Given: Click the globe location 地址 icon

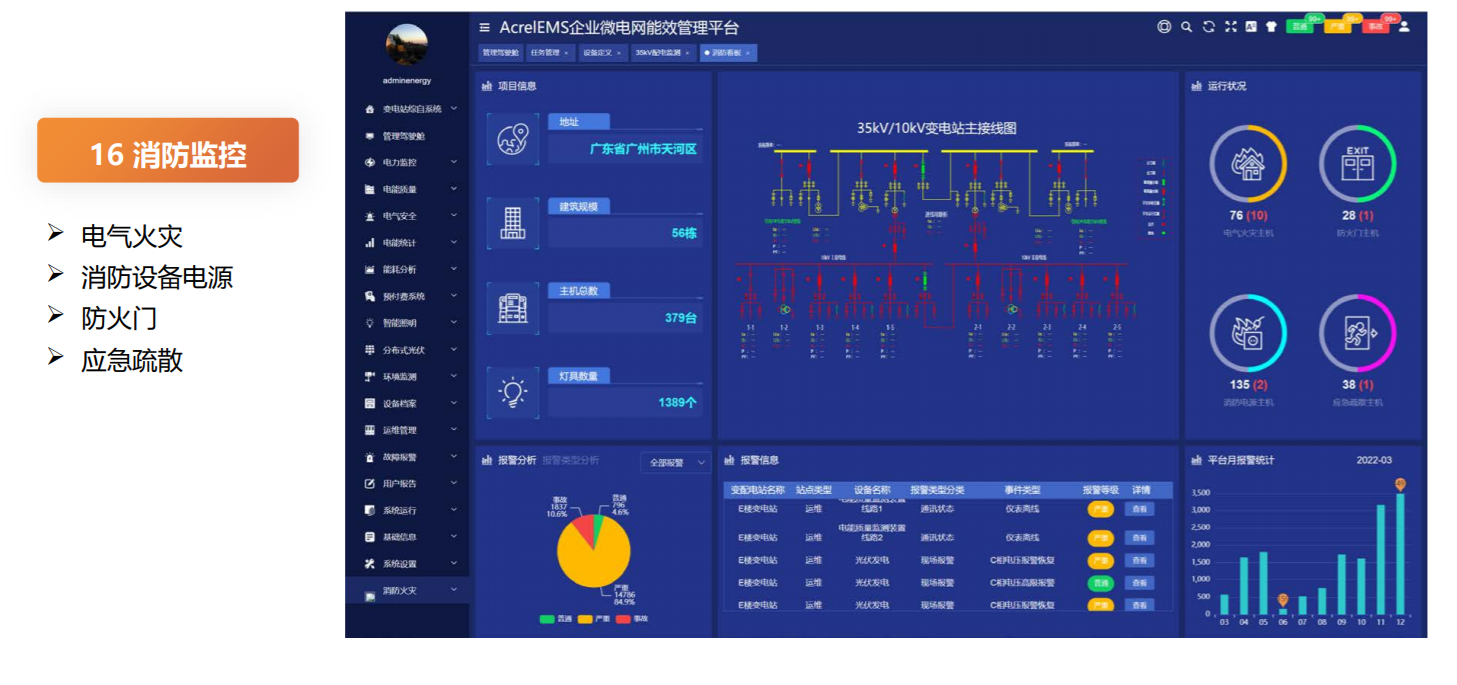Looking at the screenshot, I should coord(512,139).
